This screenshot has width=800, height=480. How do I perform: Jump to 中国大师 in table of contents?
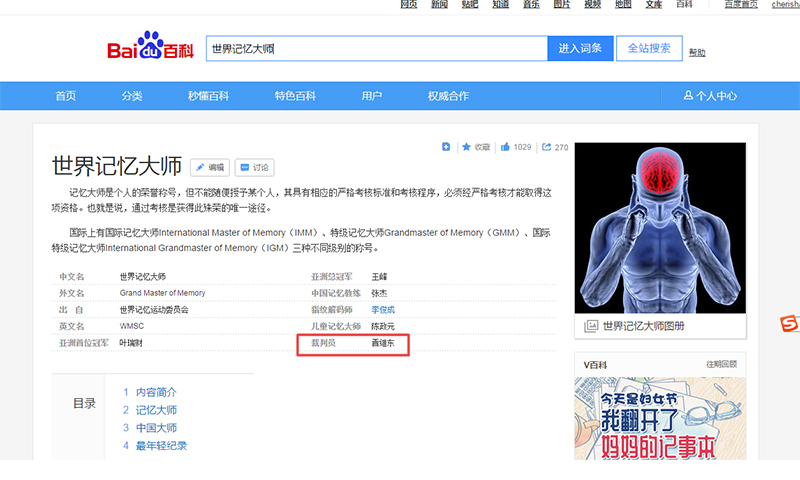[156, 428]
